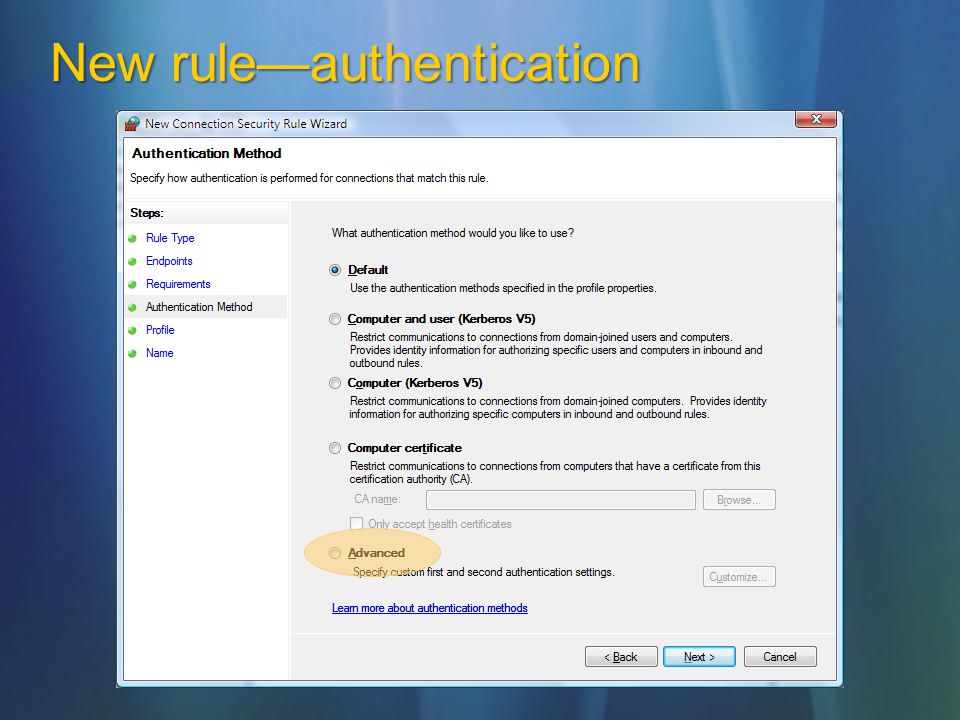Pick the Computer certificate radio option
960x720 pixels.
(335, 448)
